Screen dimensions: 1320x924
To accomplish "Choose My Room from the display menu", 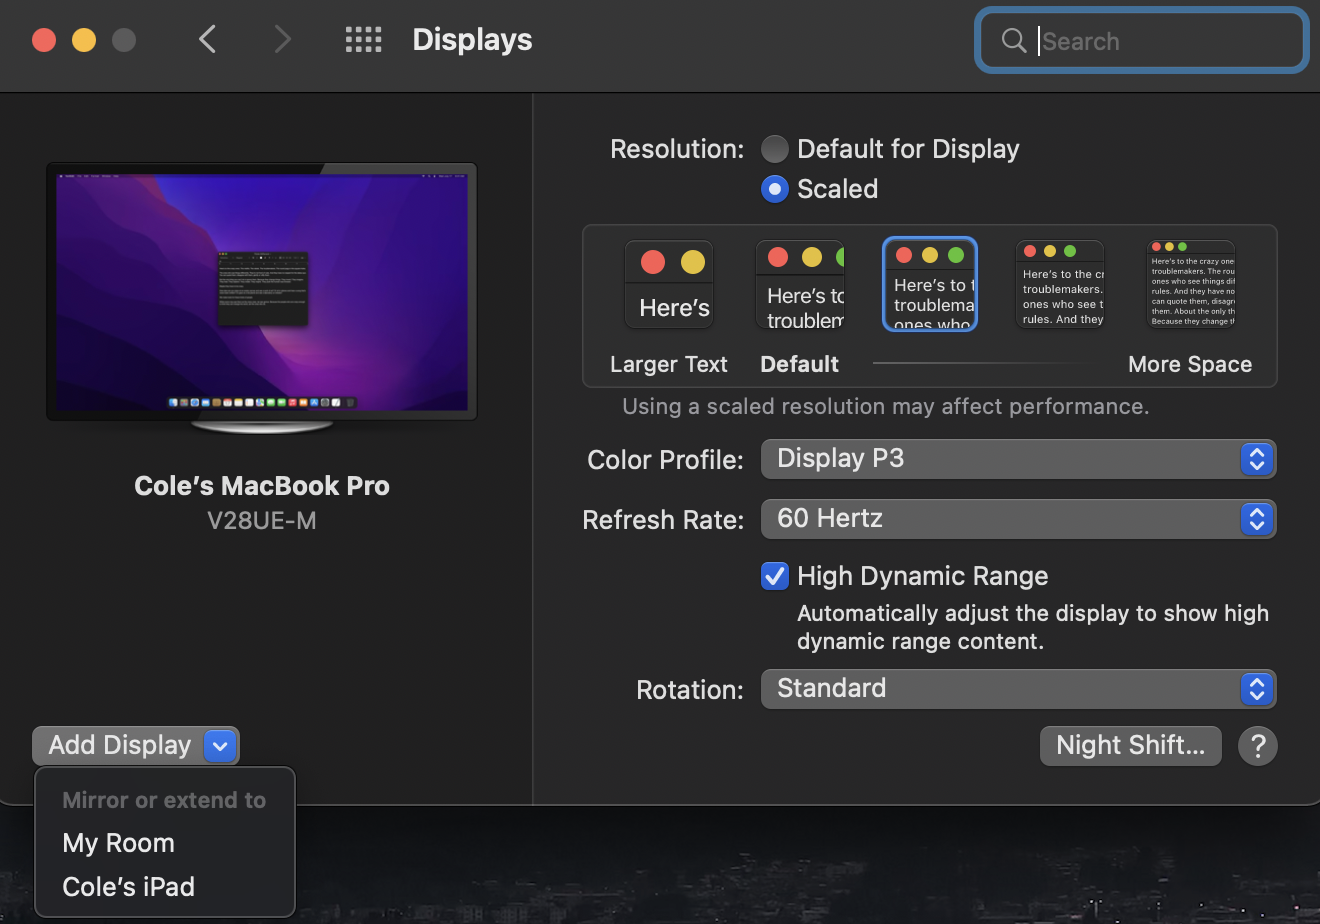I will point(119,843).
